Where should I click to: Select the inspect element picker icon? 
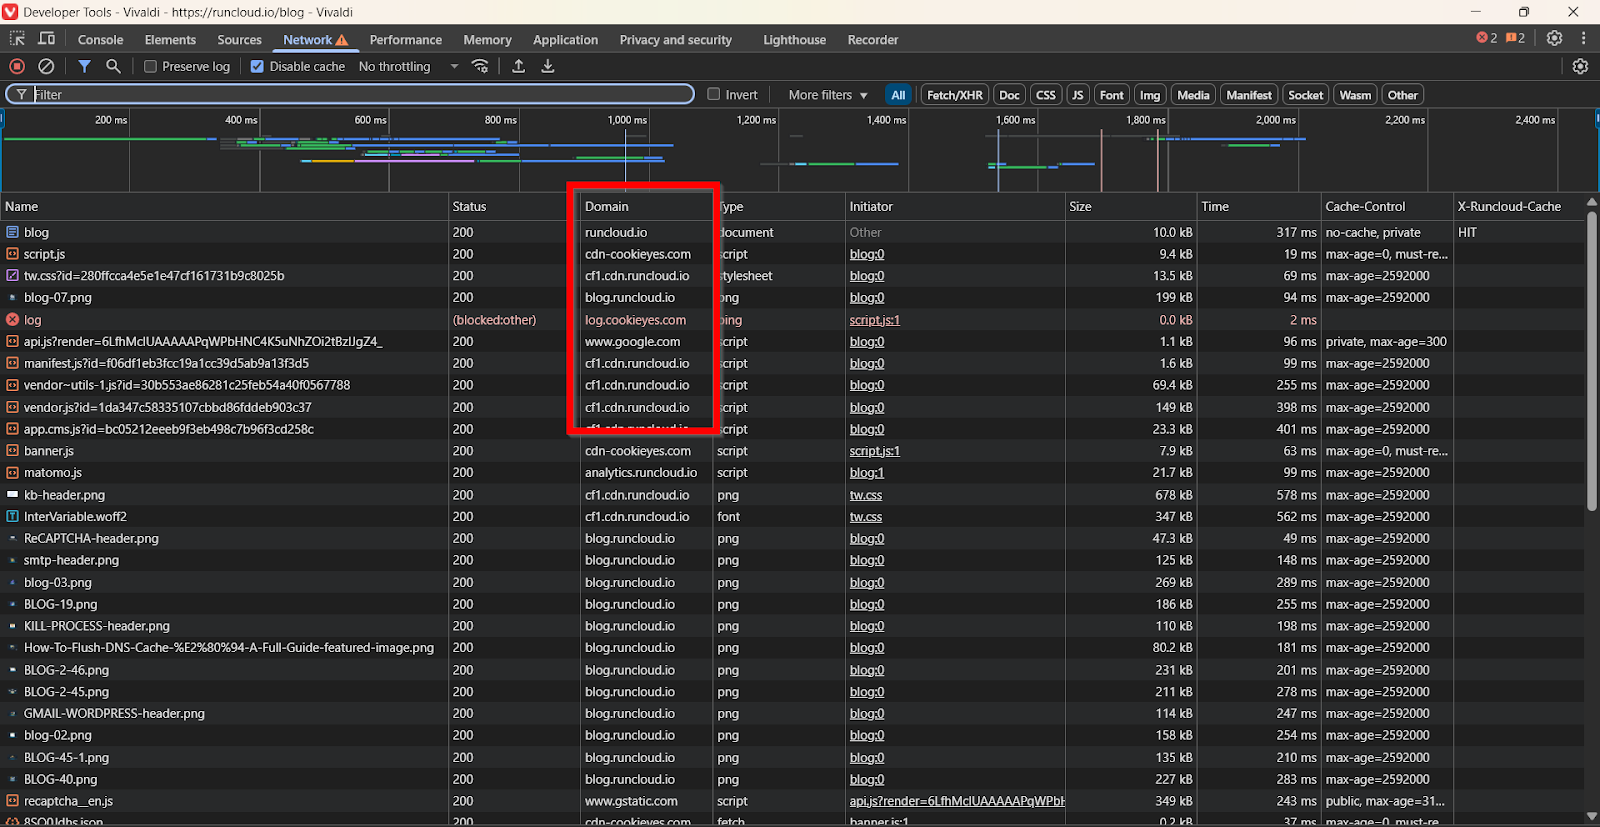(17, 39)
